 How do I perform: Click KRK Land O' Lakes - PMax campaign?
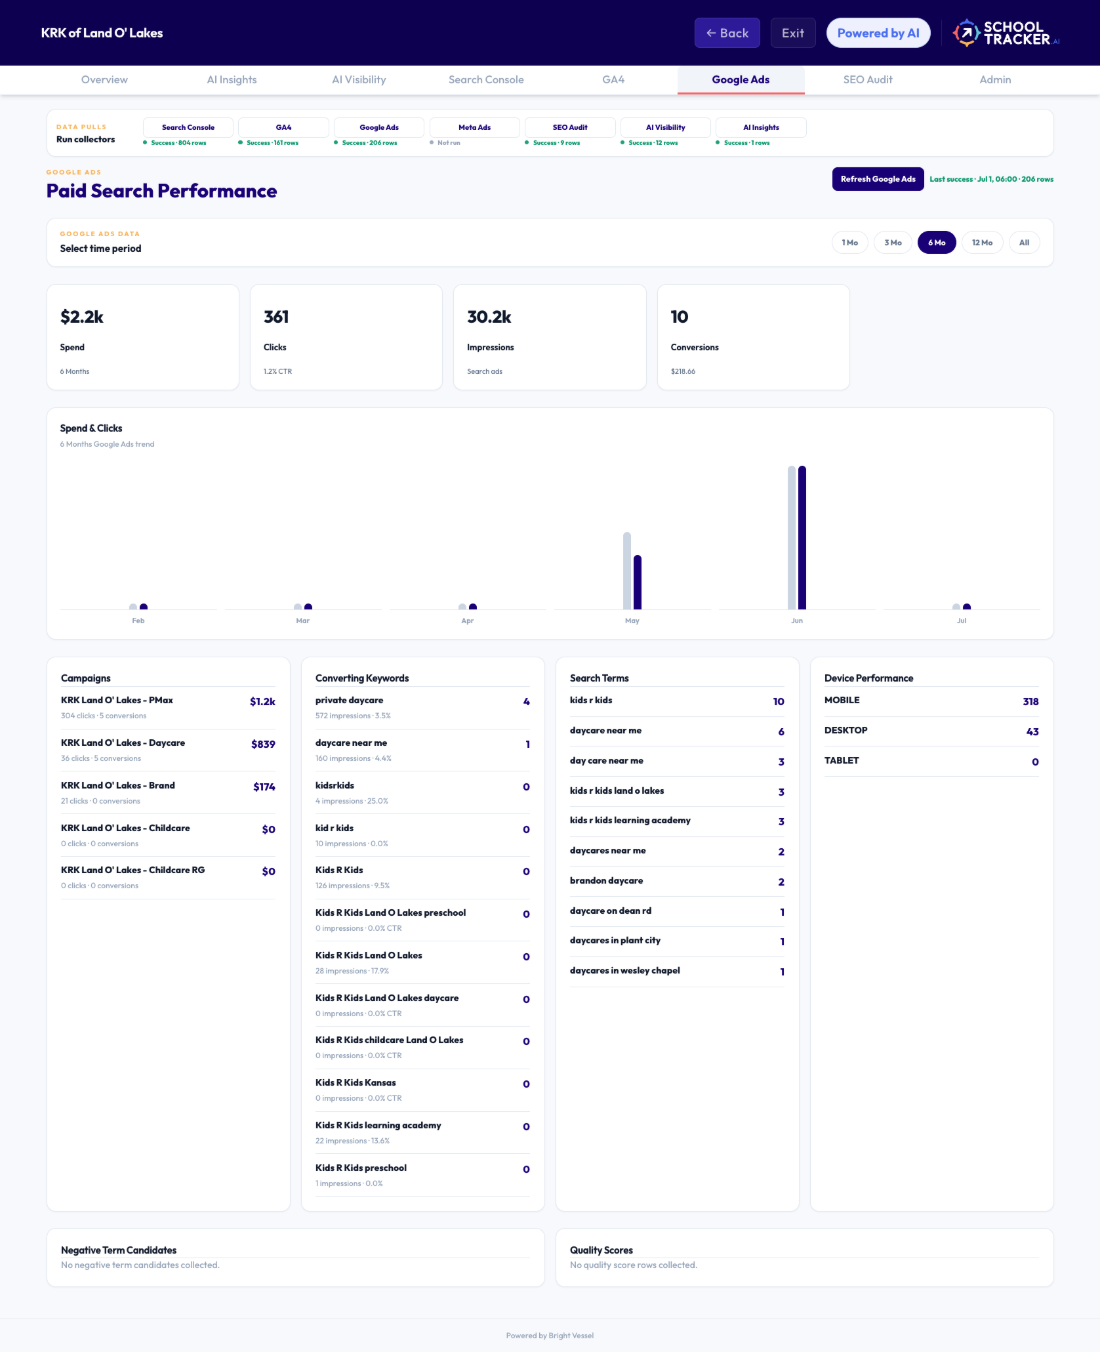(x=168, y=707)
